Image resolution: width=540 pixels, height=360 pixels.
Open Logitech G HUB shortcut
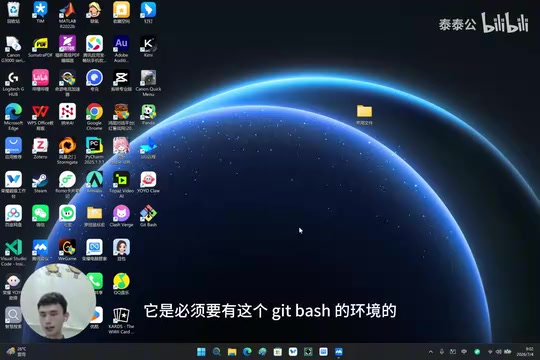click(13, 83)
